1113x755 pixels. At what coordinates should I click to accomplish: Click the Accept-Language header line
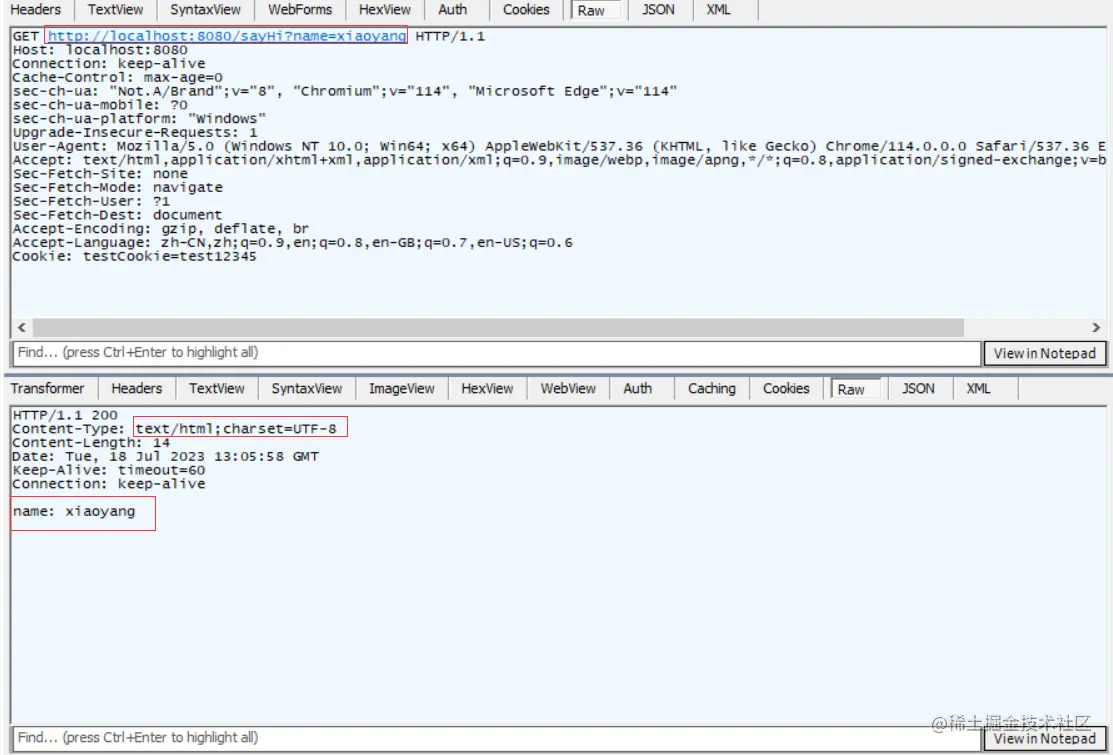tap(292, 243)
